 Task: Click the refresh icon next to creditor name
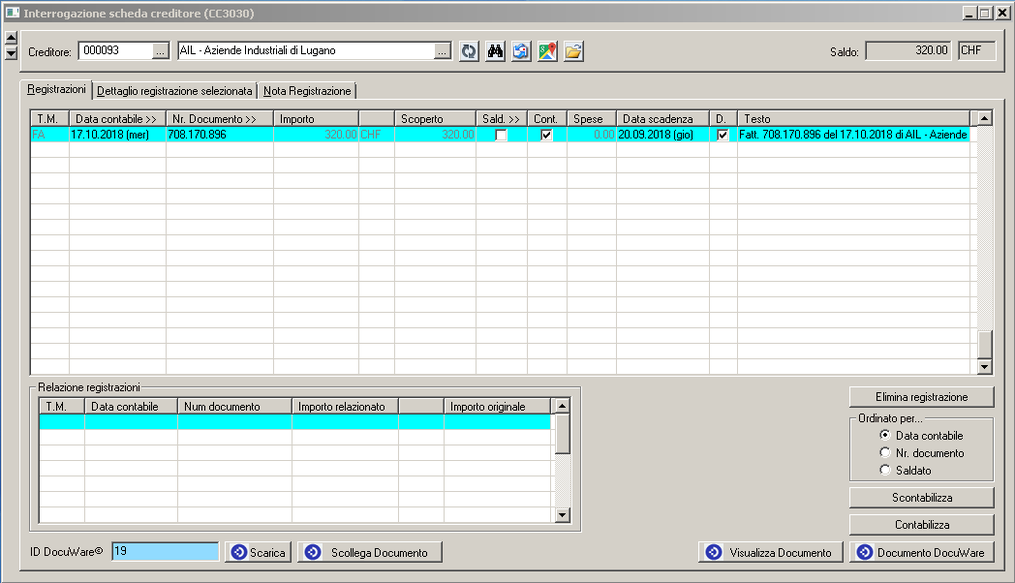(x=469, y=51)
